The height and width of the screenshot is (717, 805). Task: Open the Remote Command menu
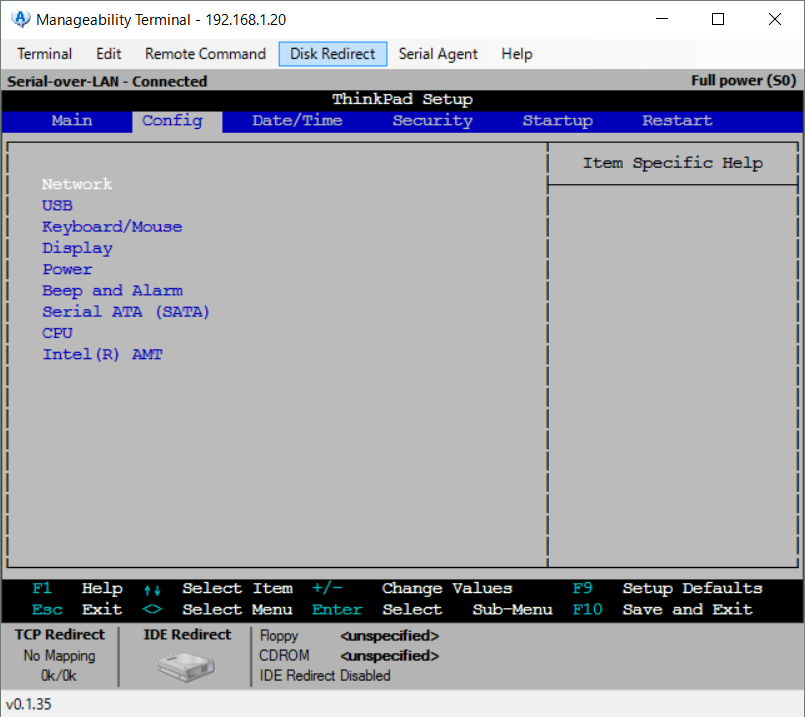click(x=205, y=54)
